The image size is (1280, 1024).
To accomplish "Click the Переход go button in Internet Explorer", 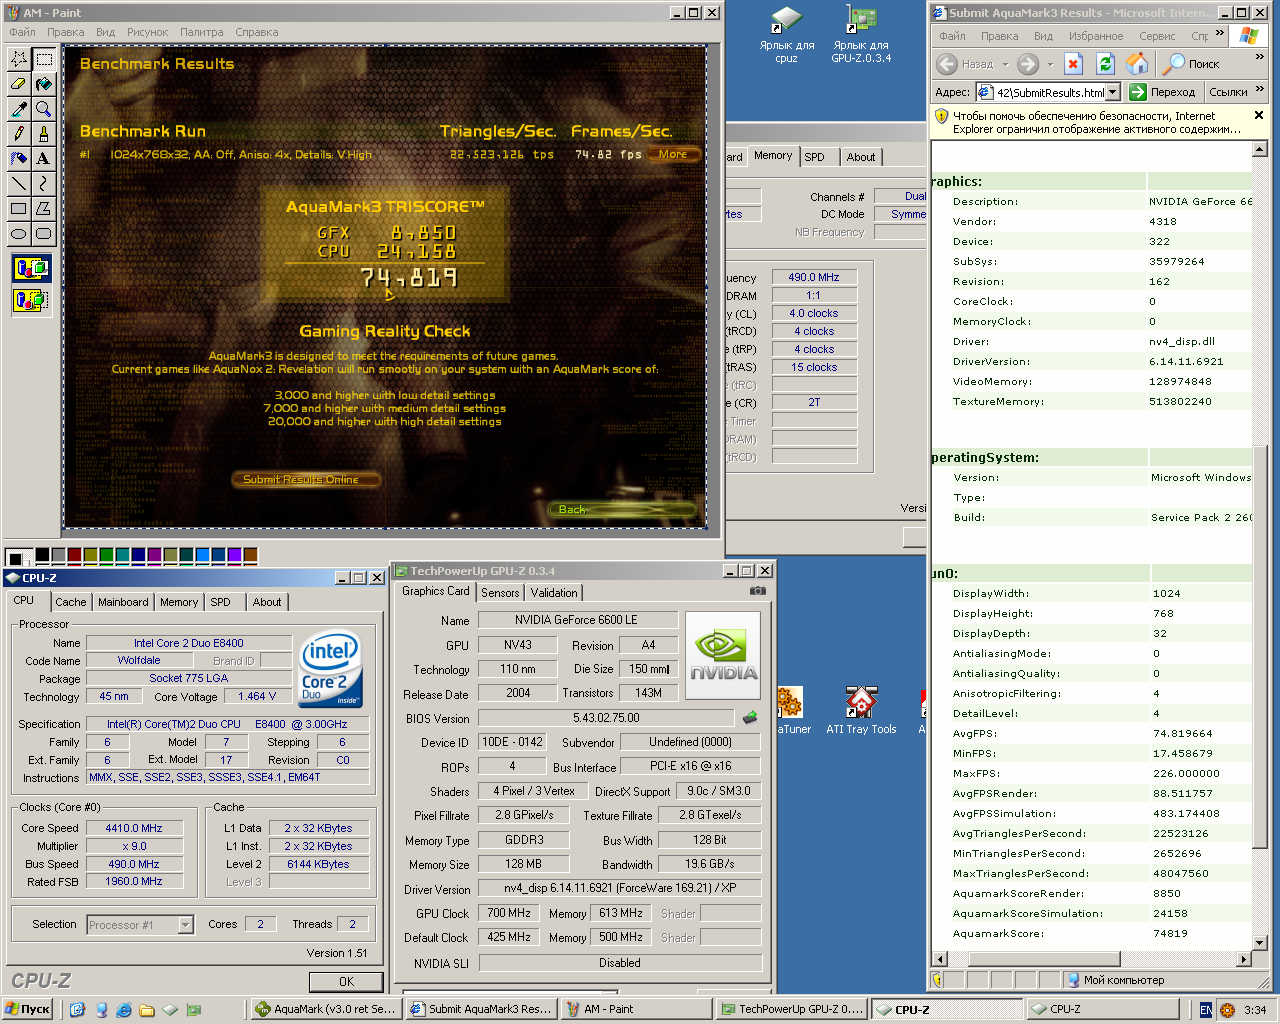I will pyautogui.click(x=1163, y=92).
